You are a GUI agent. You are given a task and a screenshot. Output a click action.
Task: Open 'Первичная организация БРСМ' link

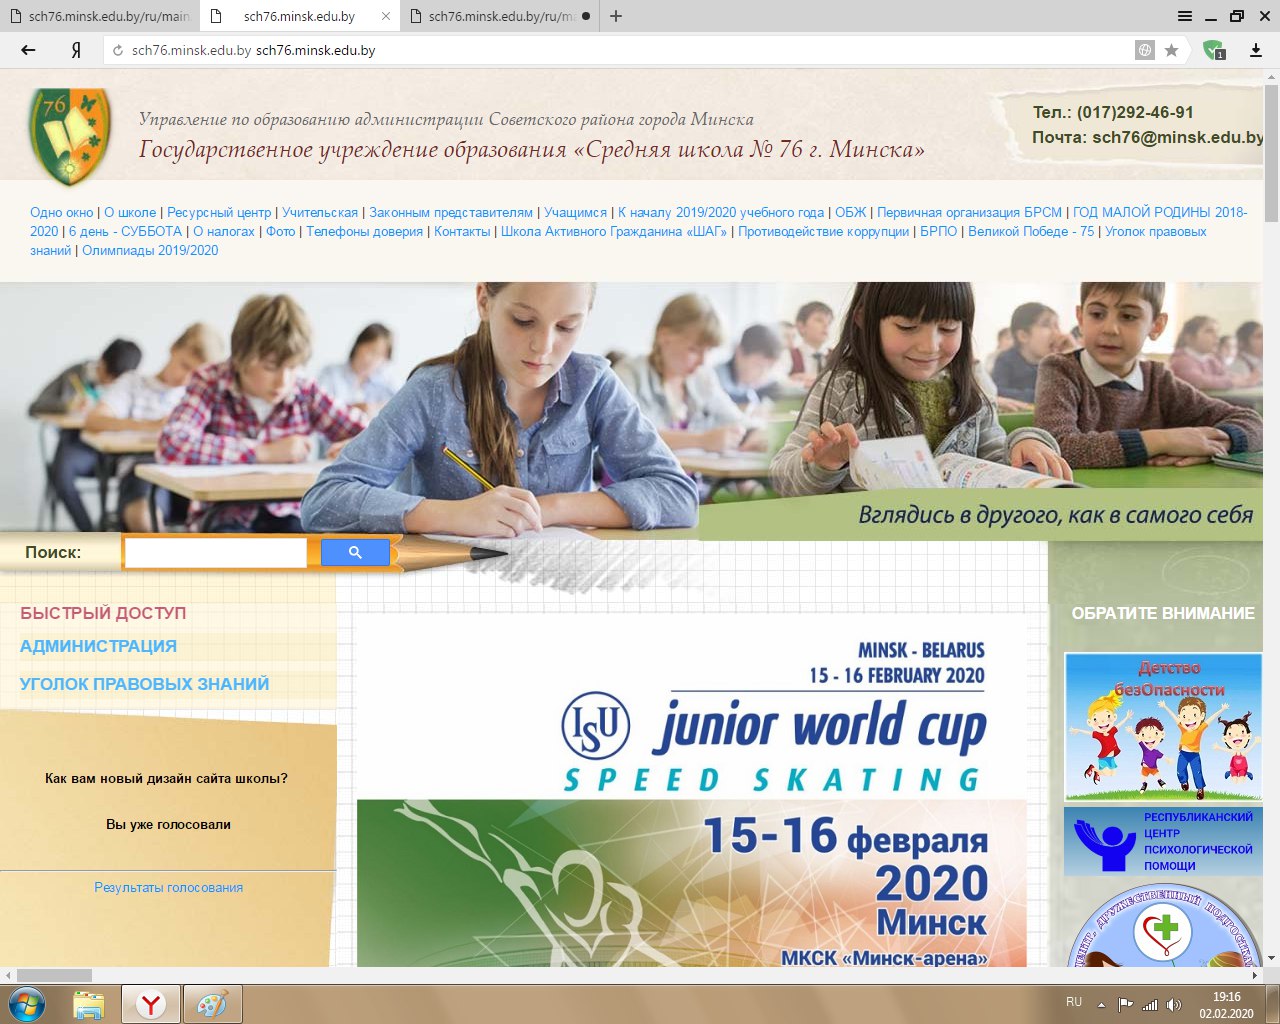point(969,212)
